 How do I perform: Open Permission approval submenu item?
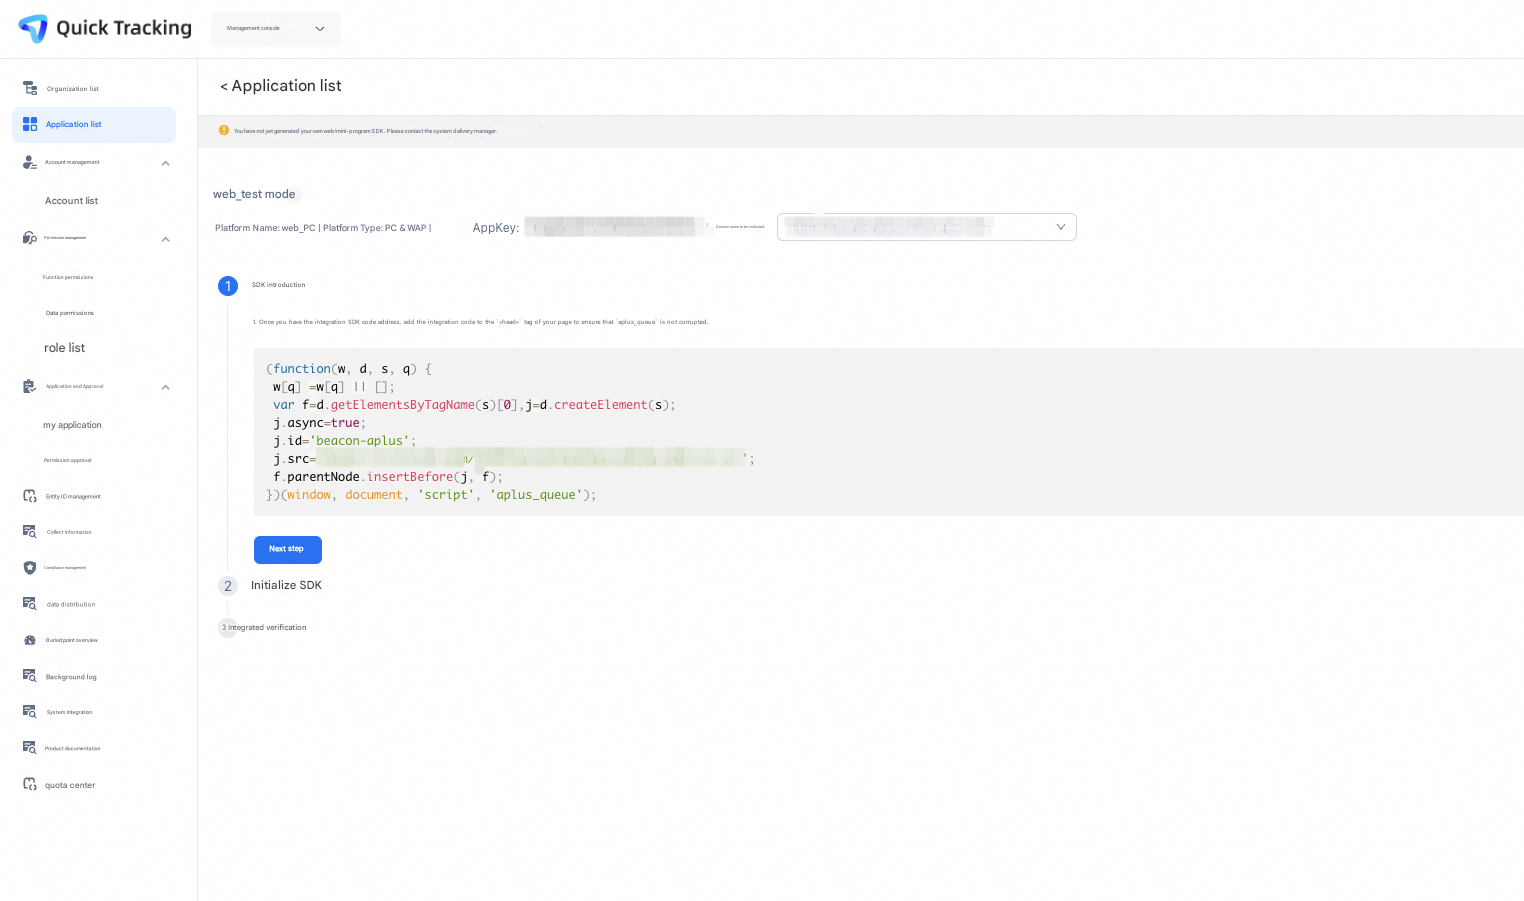[x=68, y=460]
